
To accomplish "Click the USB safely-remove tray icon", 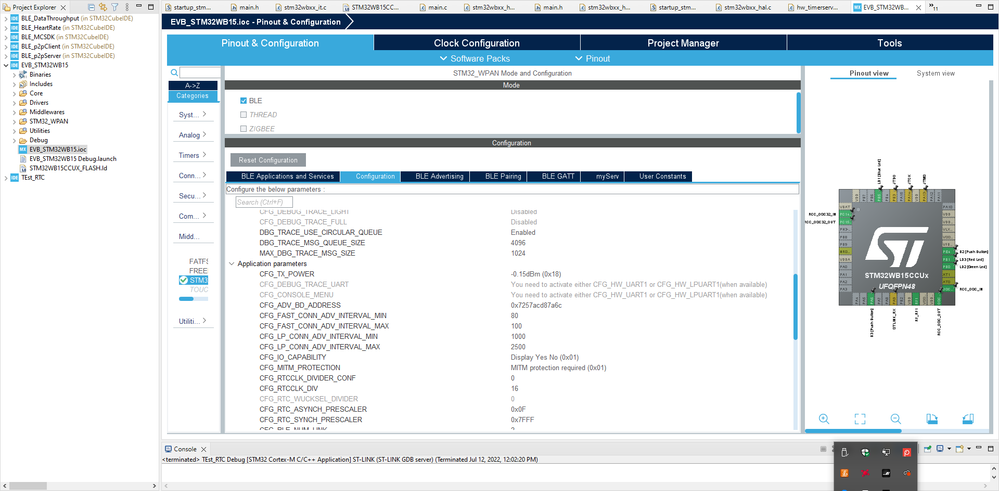I will tap(845, 452).
